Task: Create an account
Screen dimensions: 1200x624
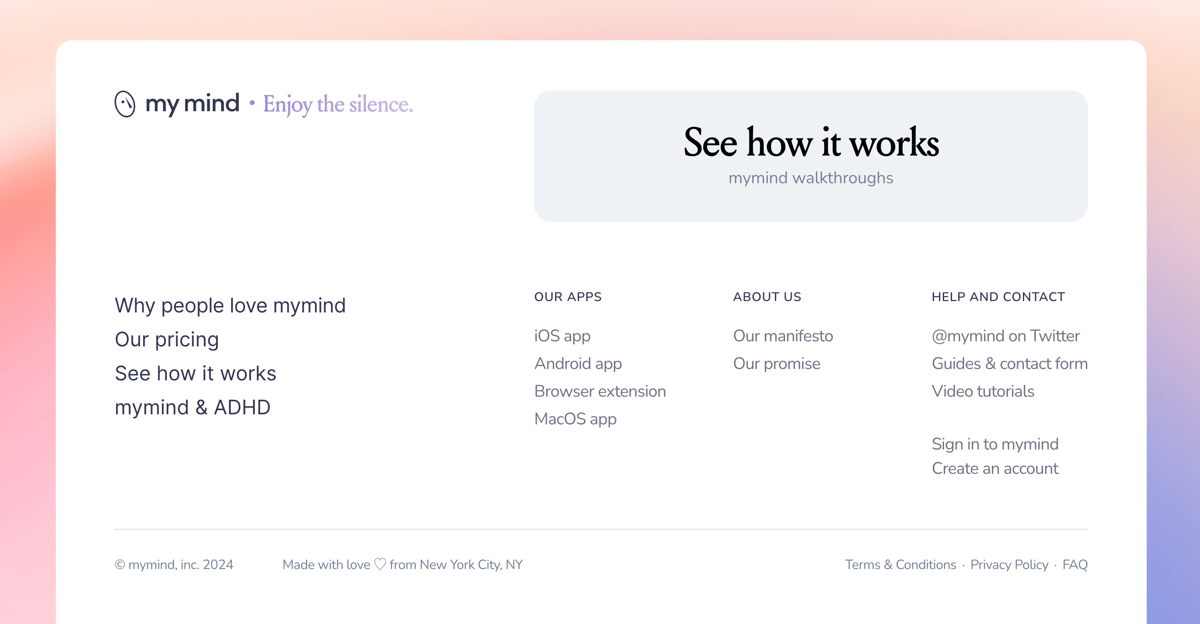Action: [994, 468]
